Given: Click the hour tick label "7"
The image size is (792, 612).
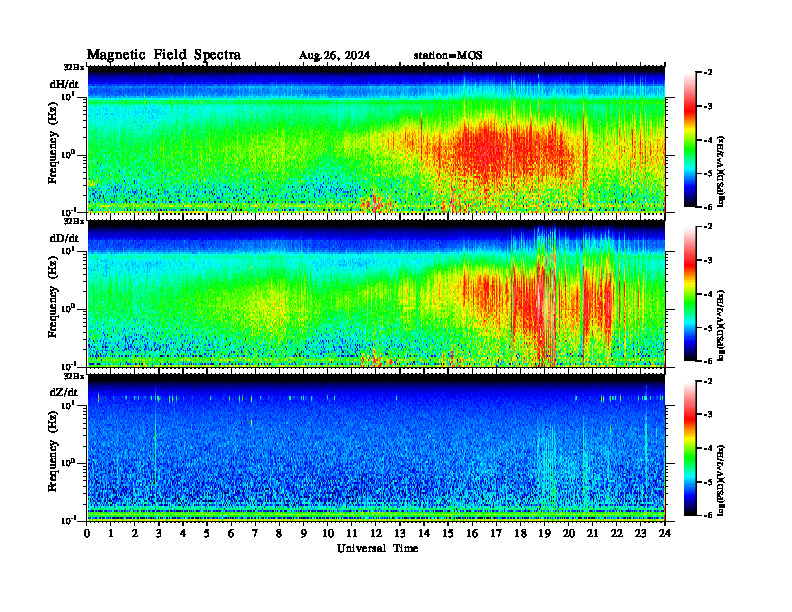Looking at the screenshot, I should pyautogui.click(x=255, y=533).
